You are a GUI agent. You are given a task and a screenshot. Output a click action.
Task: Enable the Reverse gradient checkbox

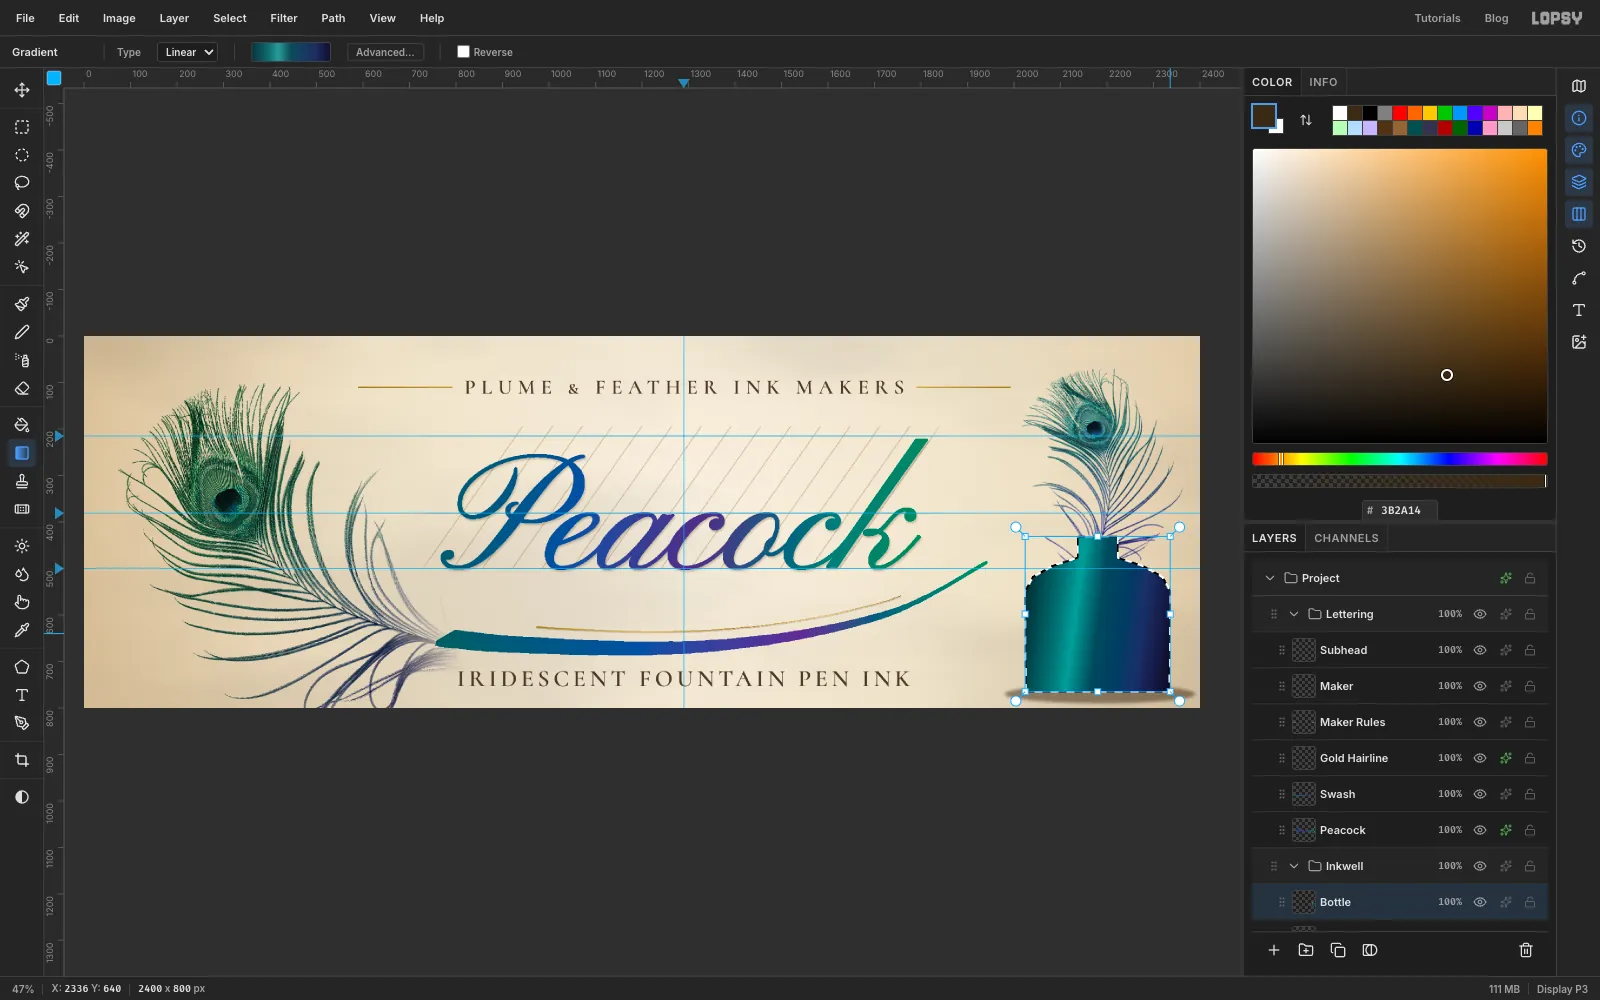(463, 52)
